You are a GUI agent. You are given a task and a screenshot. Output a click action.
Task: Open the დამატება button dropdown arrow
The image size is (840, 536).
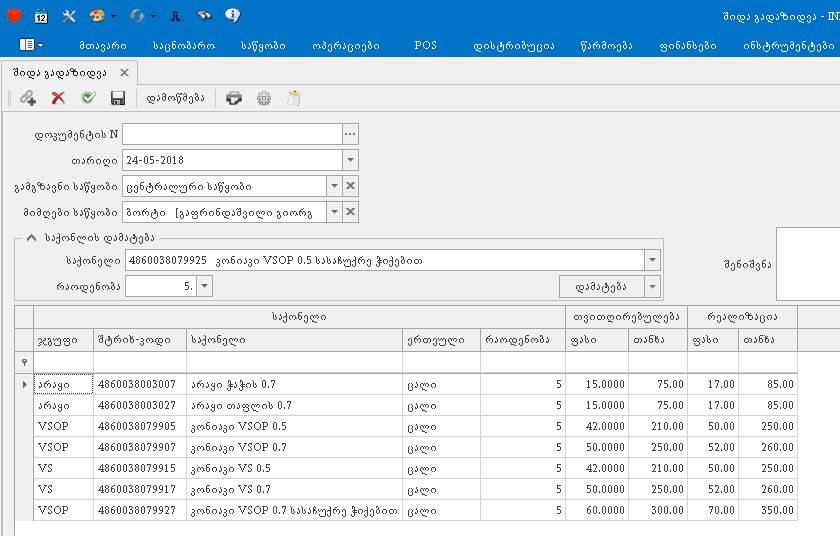(652, 286)
